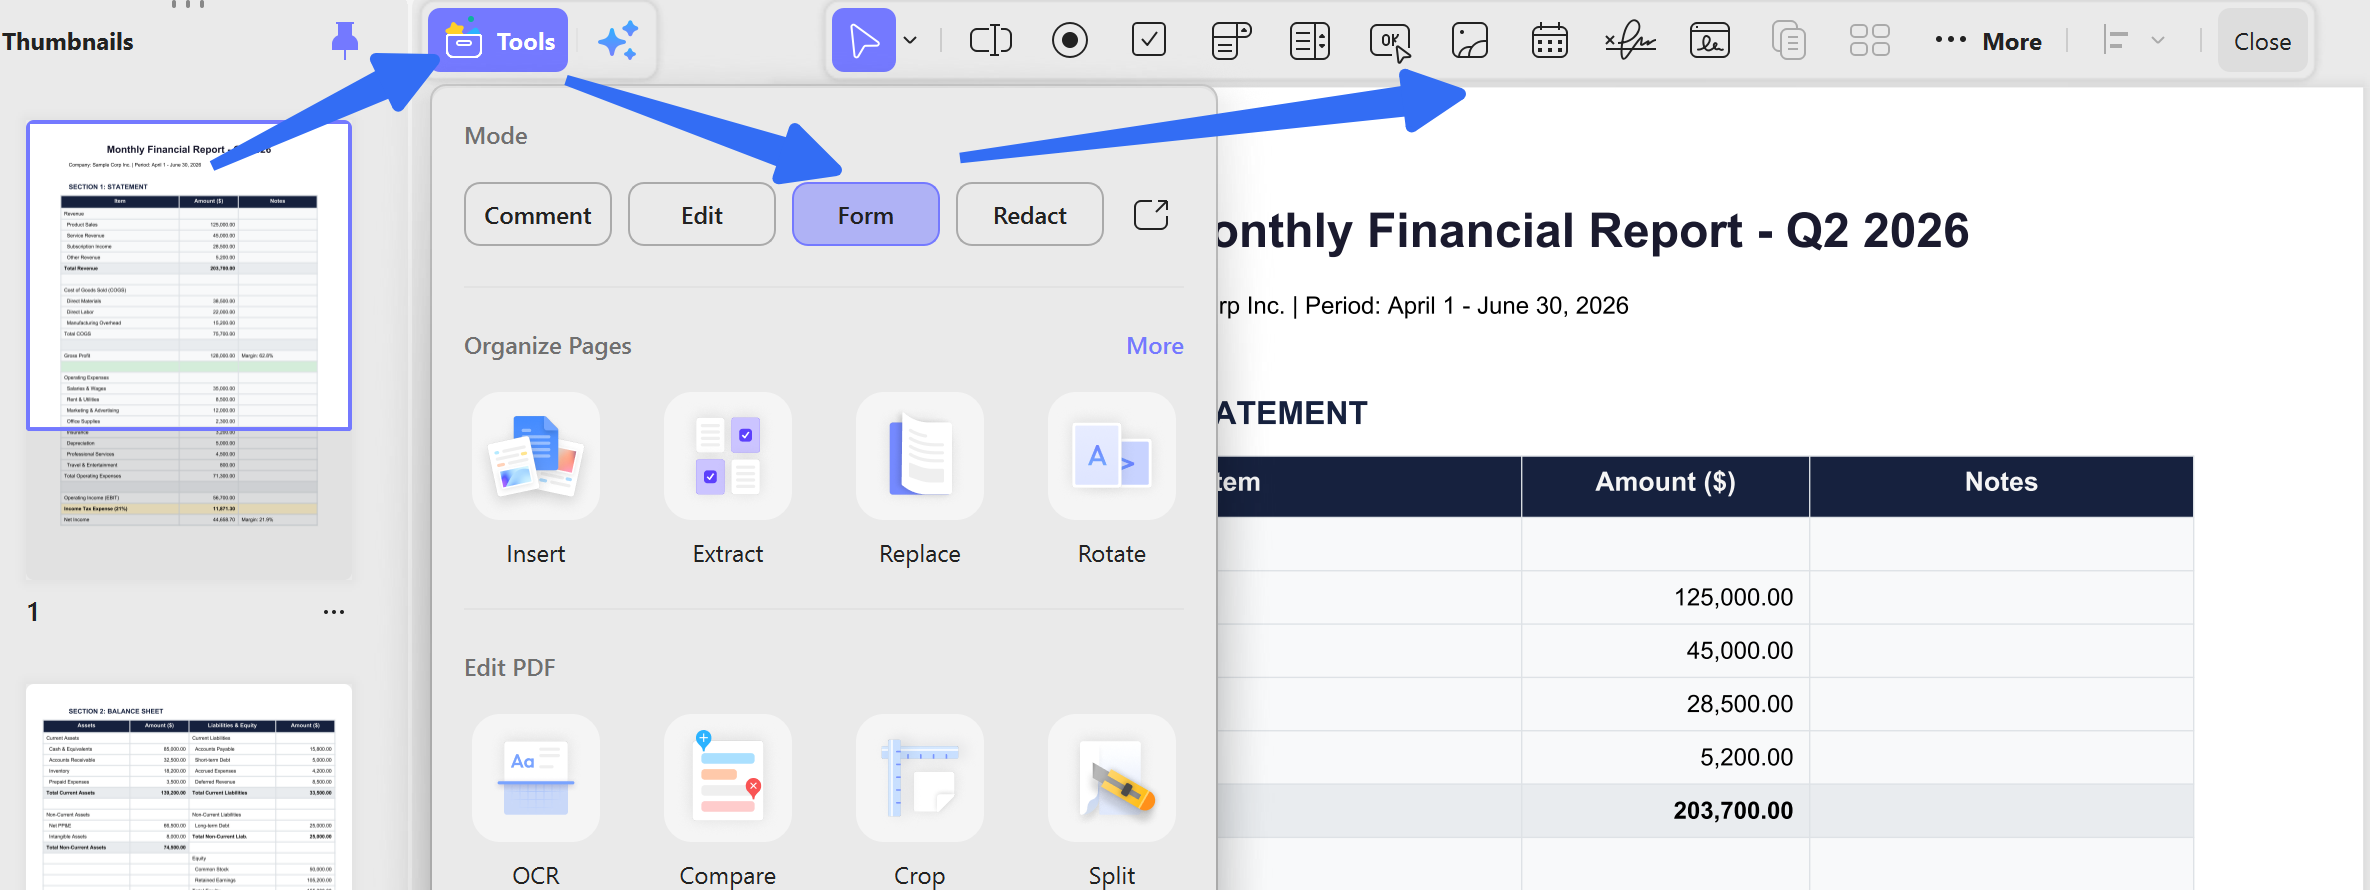2370x890 pixels.
Task: Choose the Rotate pages tool
Action: click(1112, 481)
